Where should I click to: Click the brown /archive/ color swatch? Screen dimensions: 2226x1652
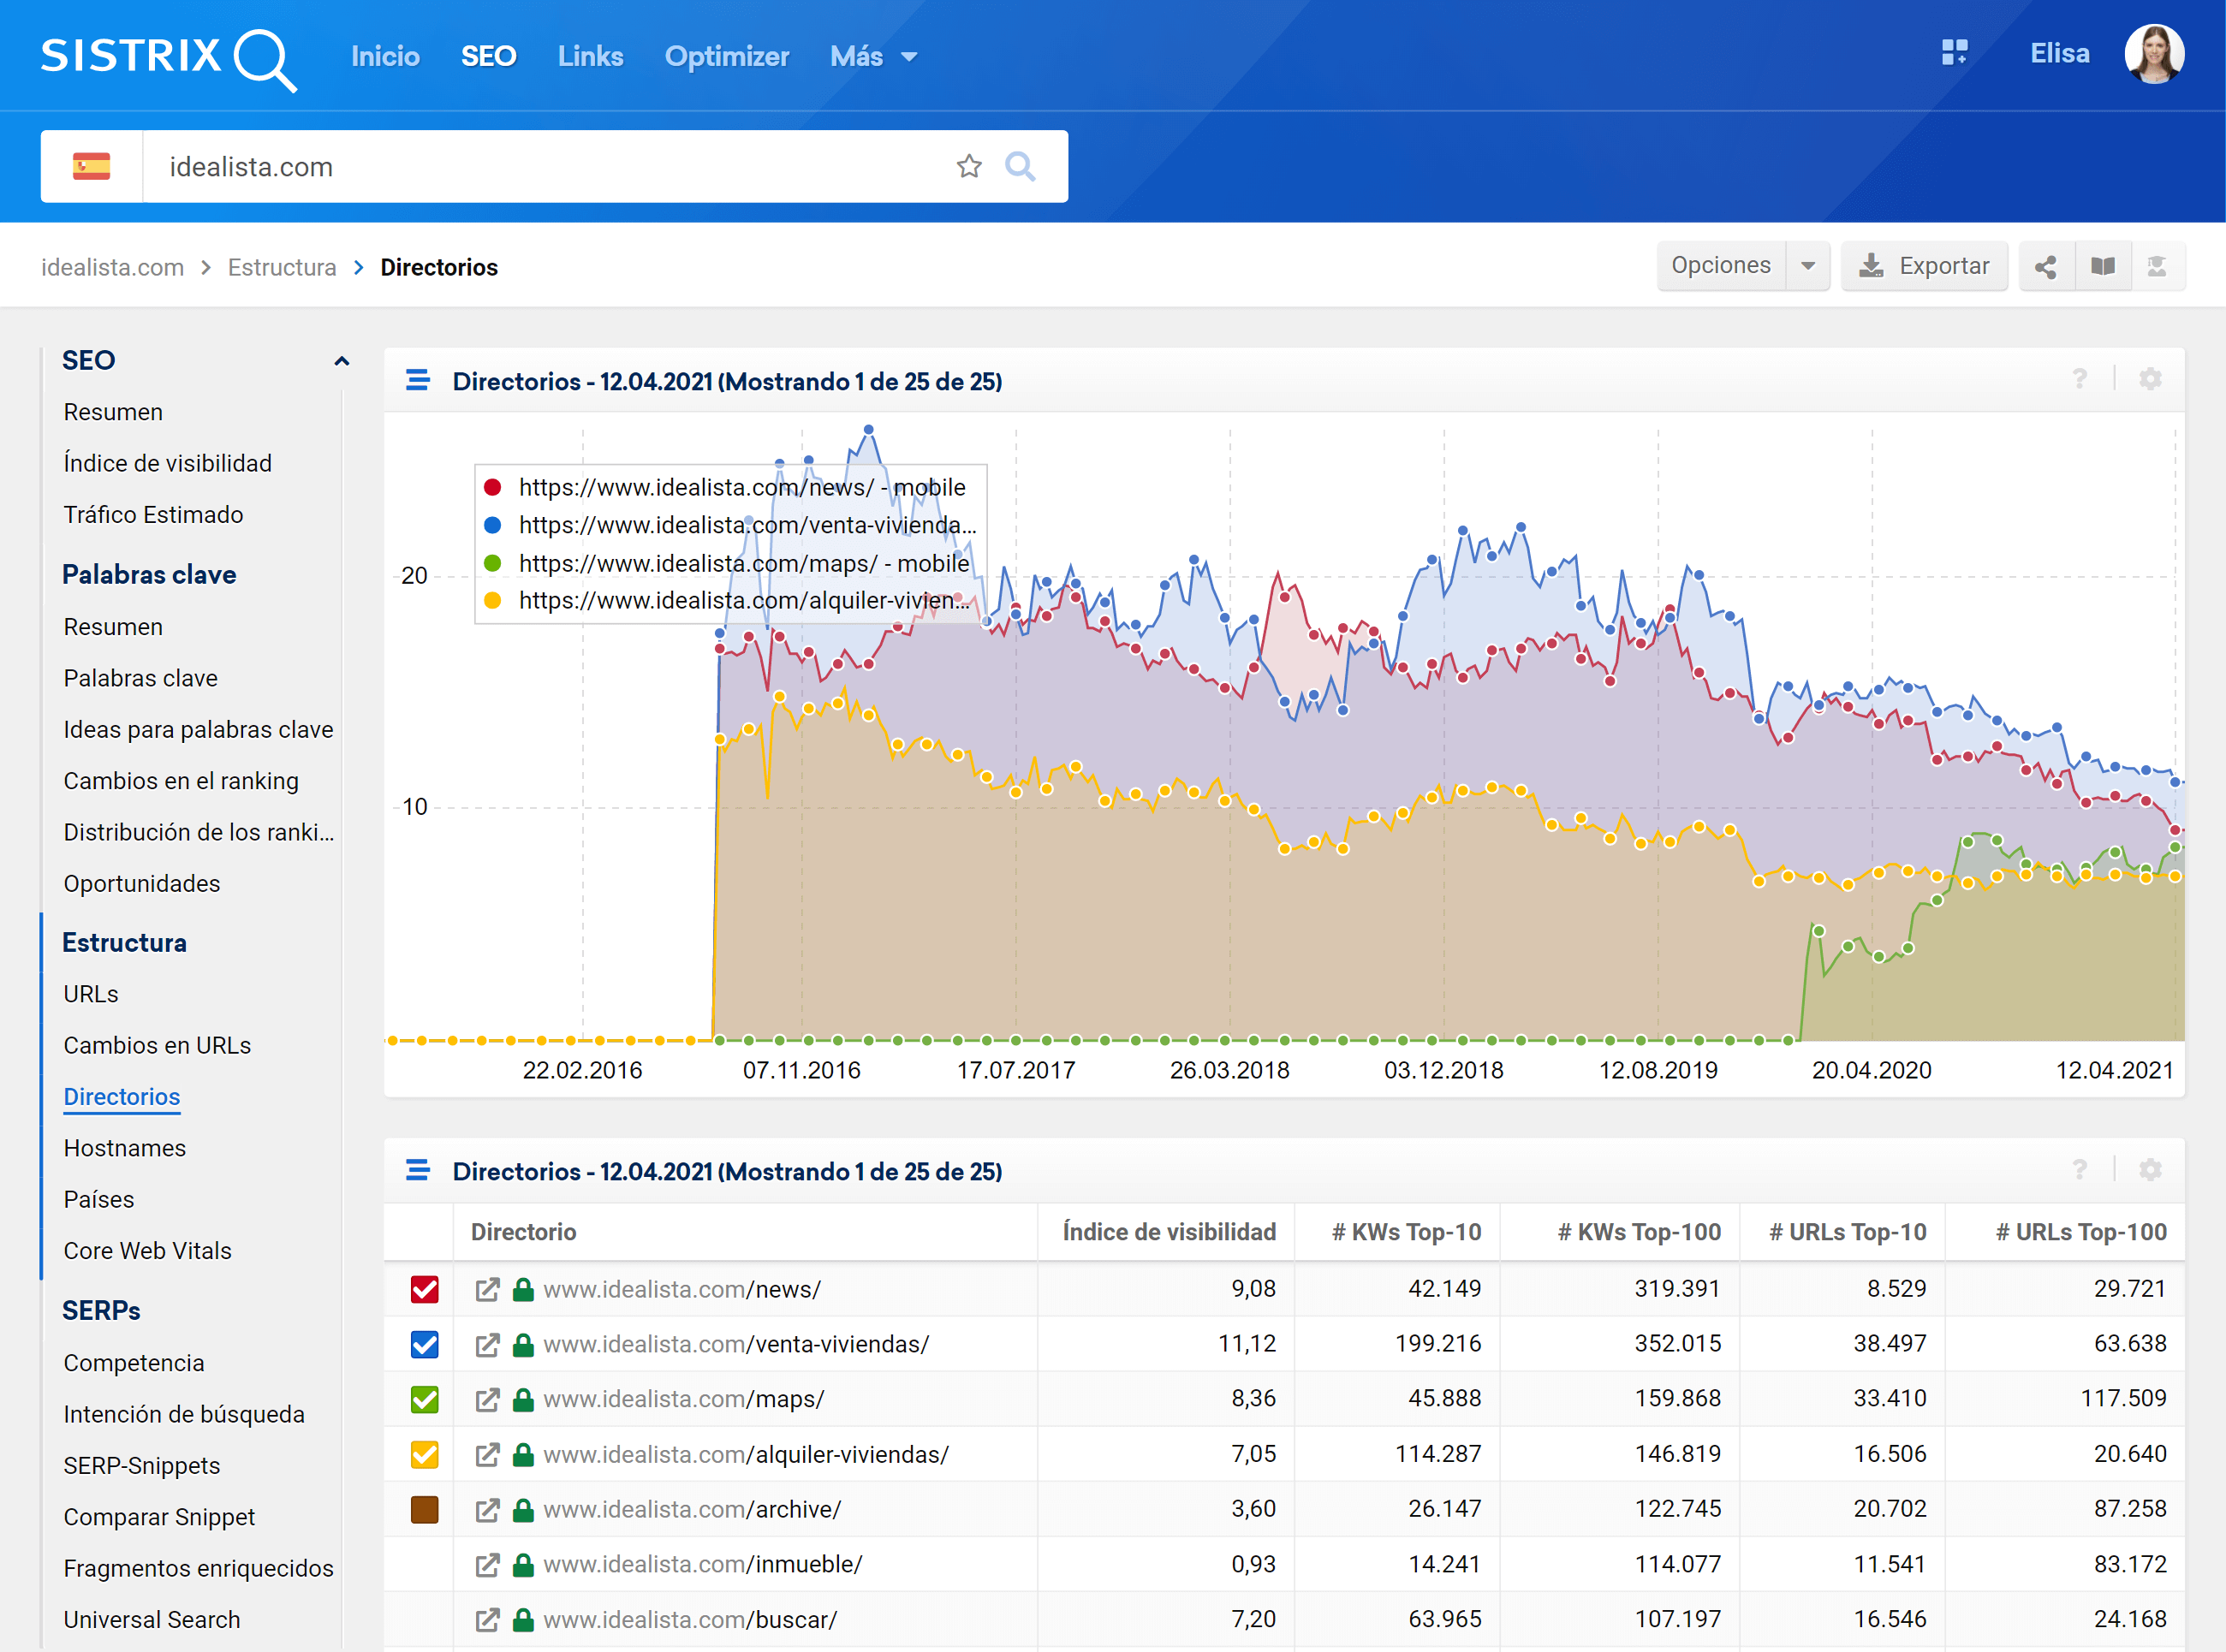pos(425,1509)
